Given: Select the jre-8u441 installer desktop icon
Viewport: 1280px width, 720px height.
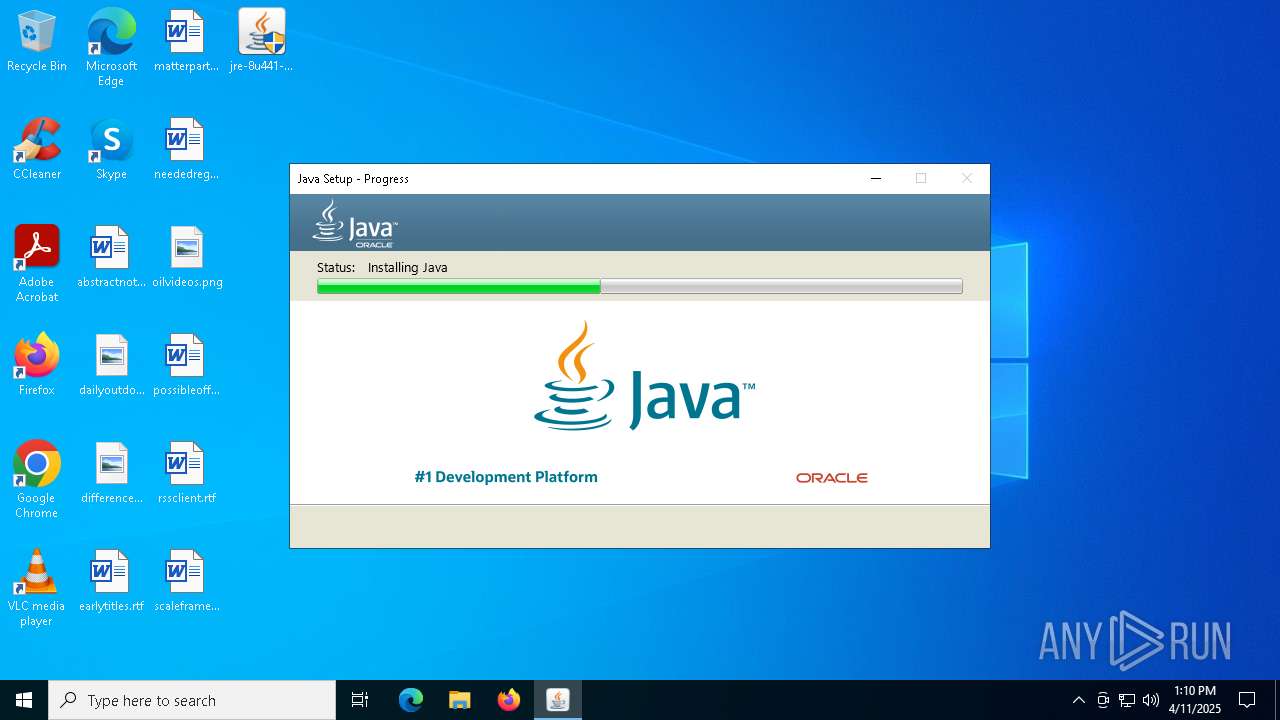Looking at the screenshot, I should [x=261, y=42].
